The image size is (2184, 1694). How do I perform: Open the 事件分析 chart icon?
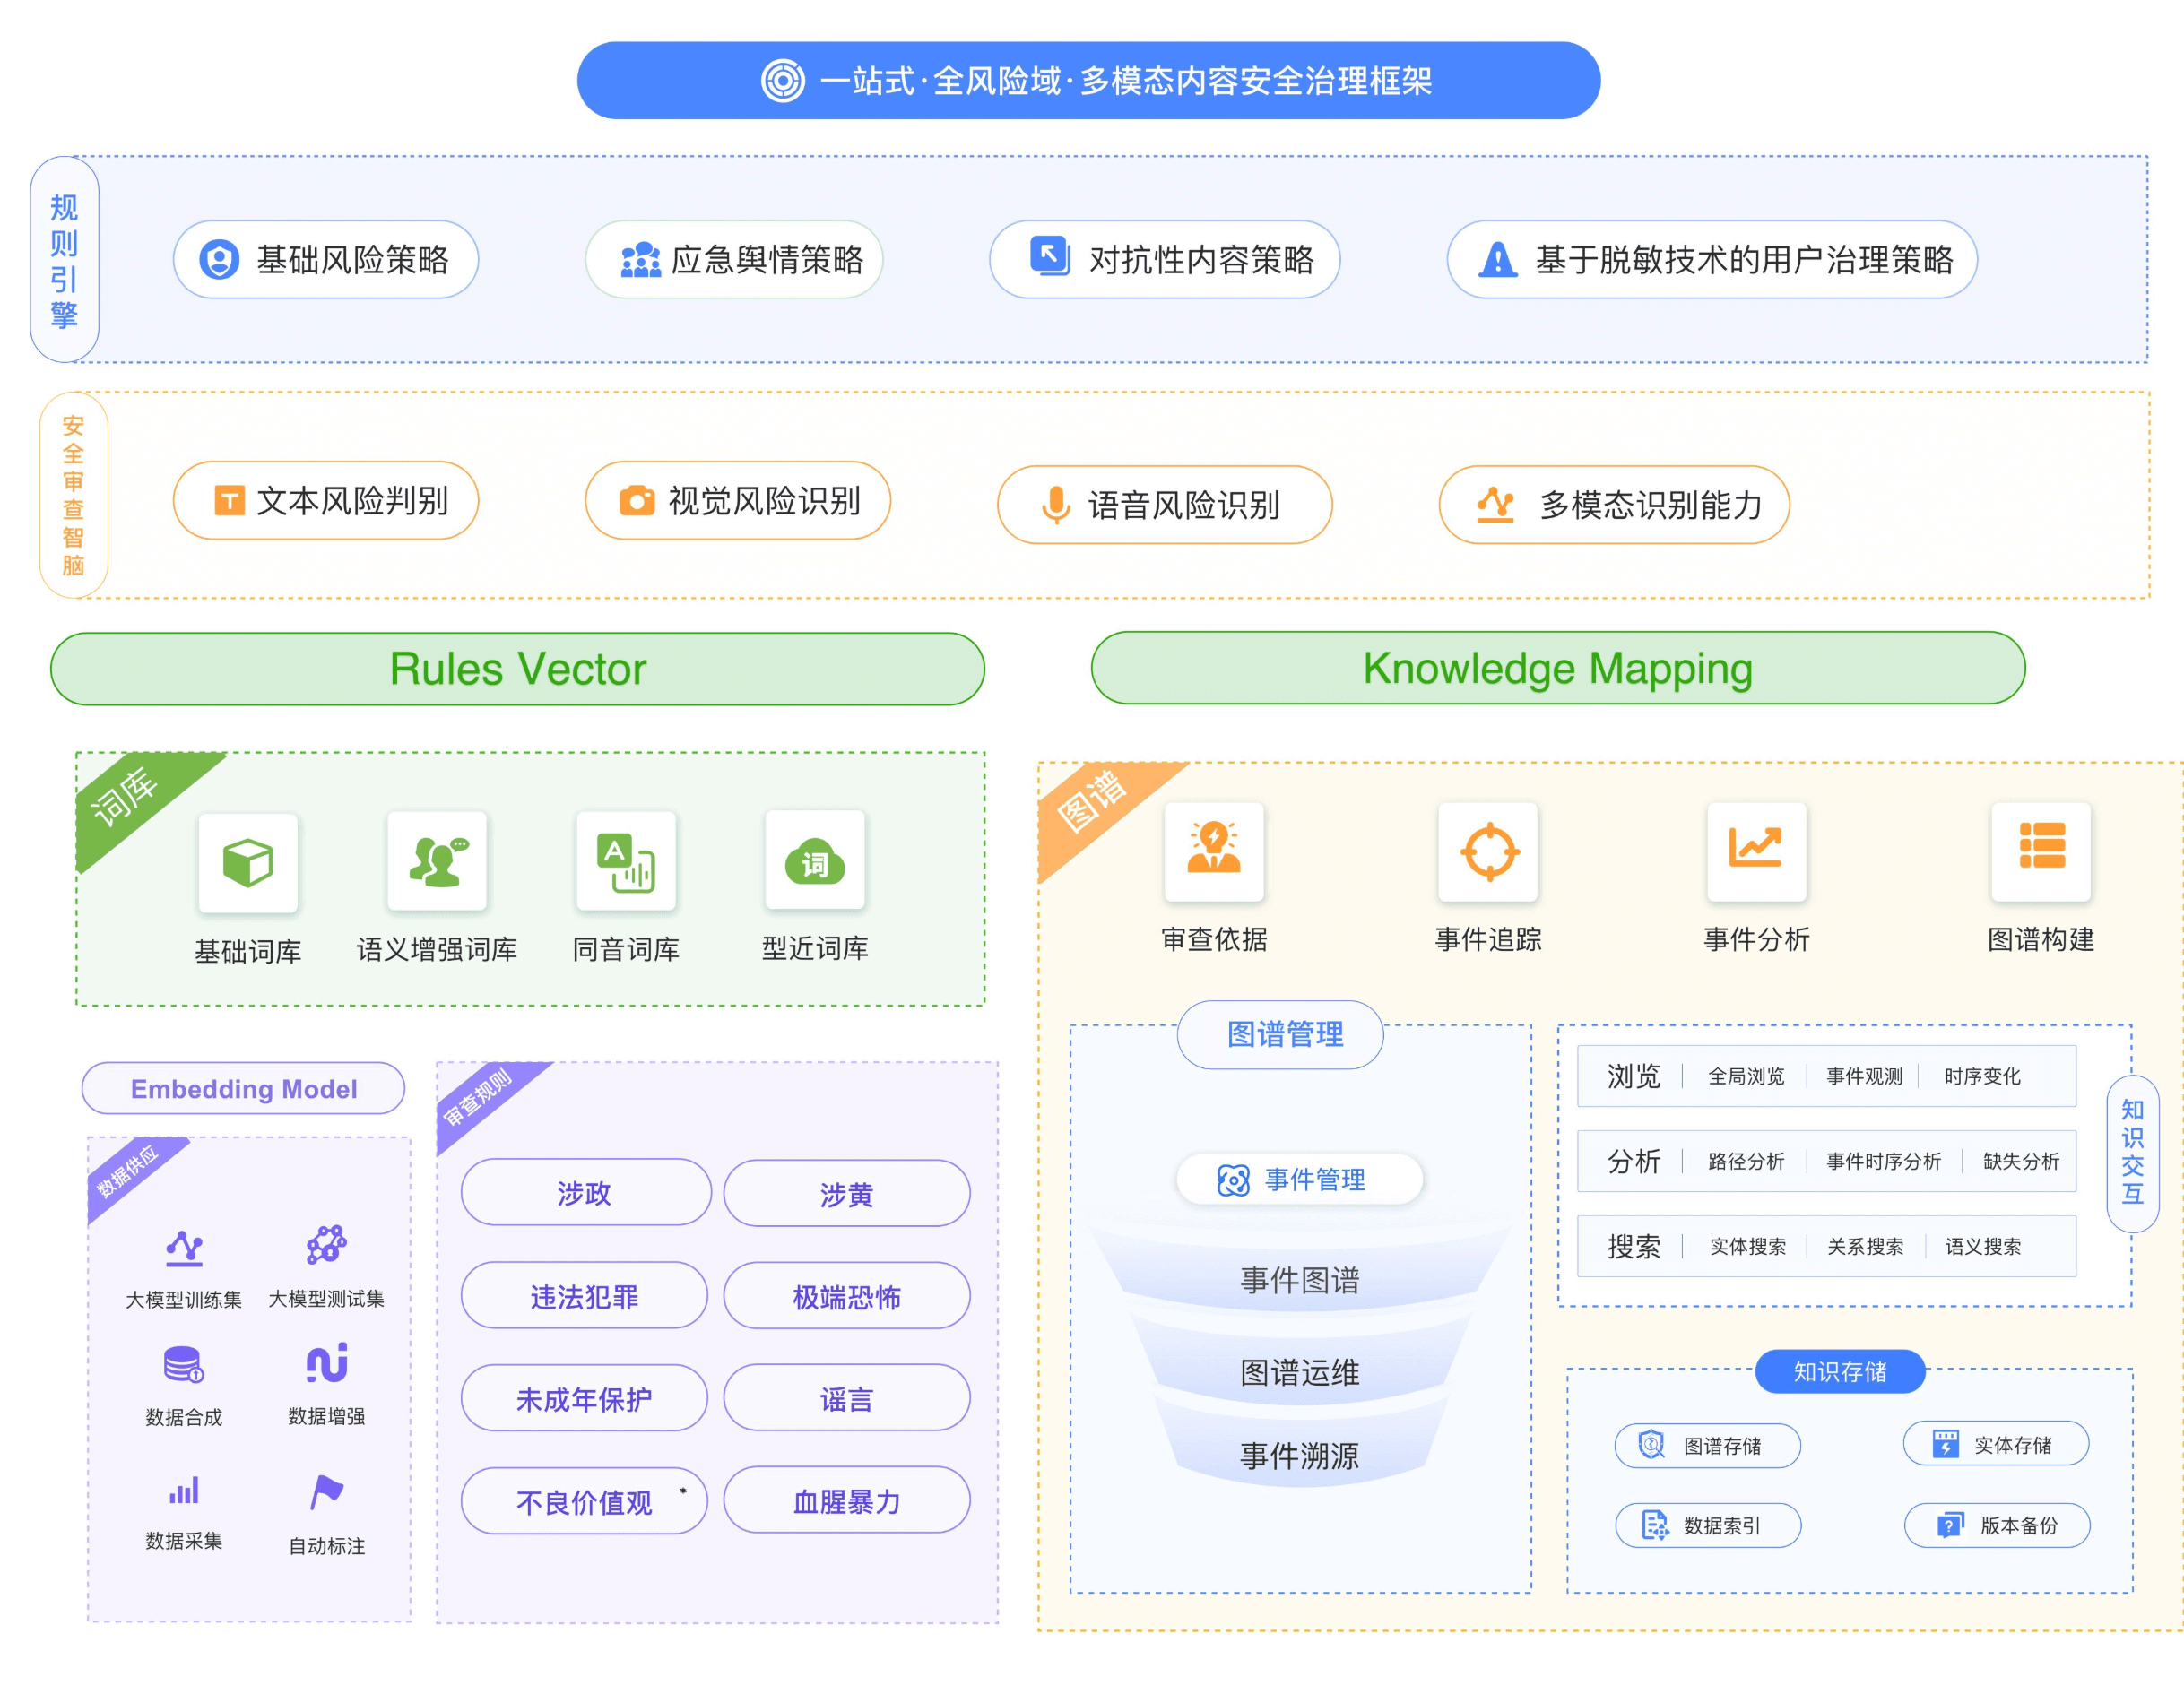click(x=1756, y=851)
